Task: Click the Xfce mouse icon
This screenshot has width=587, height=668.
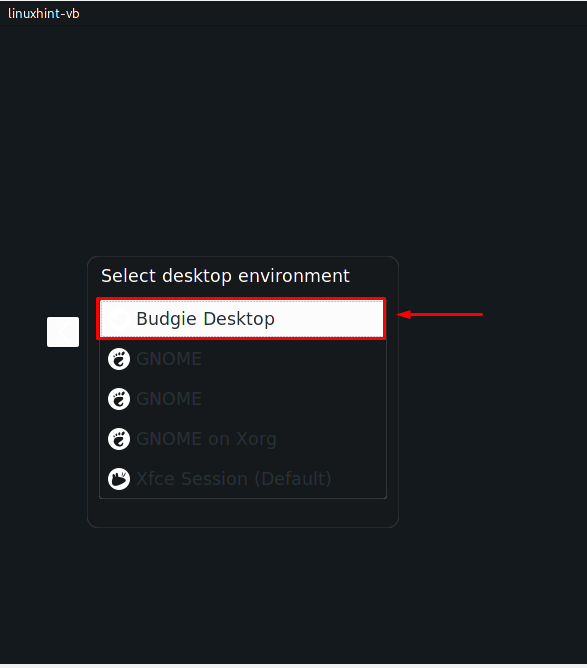Action: coord(119,479)
